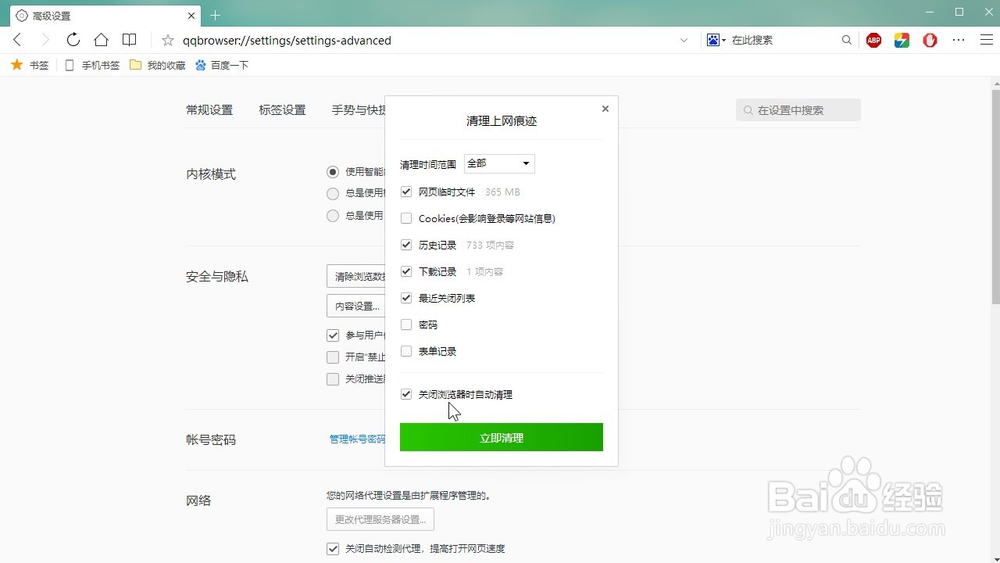Click the 内容设置... button
Viewport: 1000px width, 563px height.
(356, 306)
